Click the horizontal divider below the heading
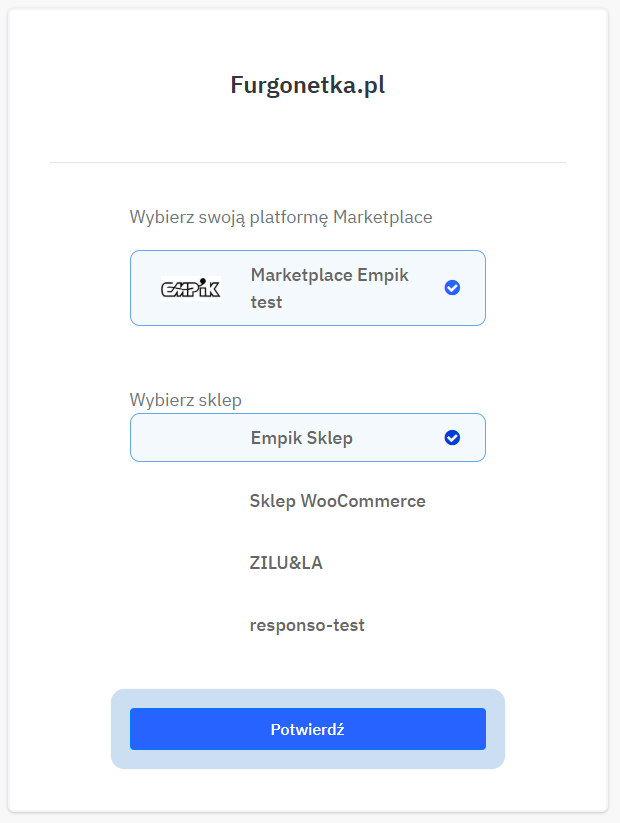This screenshot has height=823, width=620. tap(308, 162)
